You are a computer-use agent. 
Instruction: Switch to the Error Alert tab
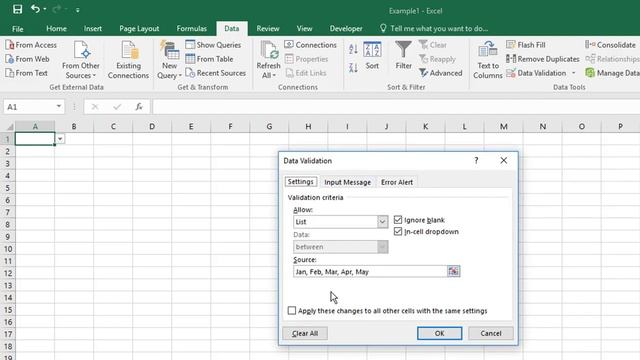397,182
